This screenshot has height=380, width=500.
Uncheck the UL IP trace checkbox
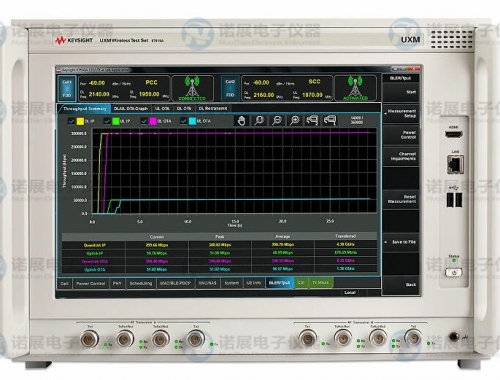coord(107,121)
